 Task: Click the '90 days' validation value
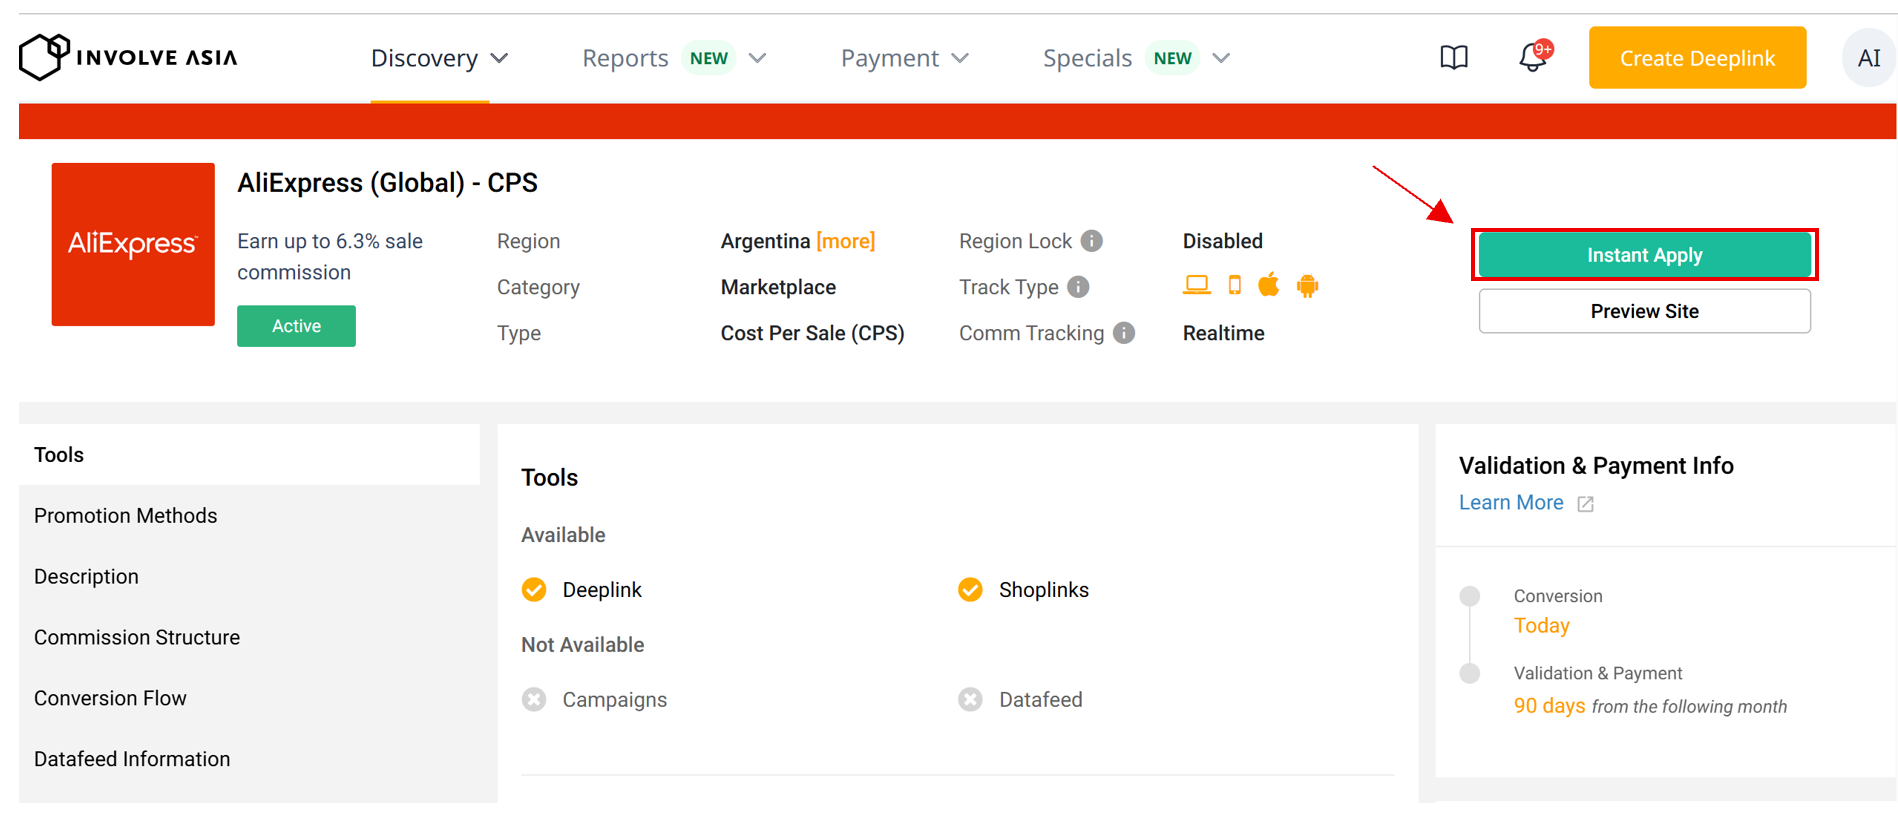click(x=1549, y=706)
